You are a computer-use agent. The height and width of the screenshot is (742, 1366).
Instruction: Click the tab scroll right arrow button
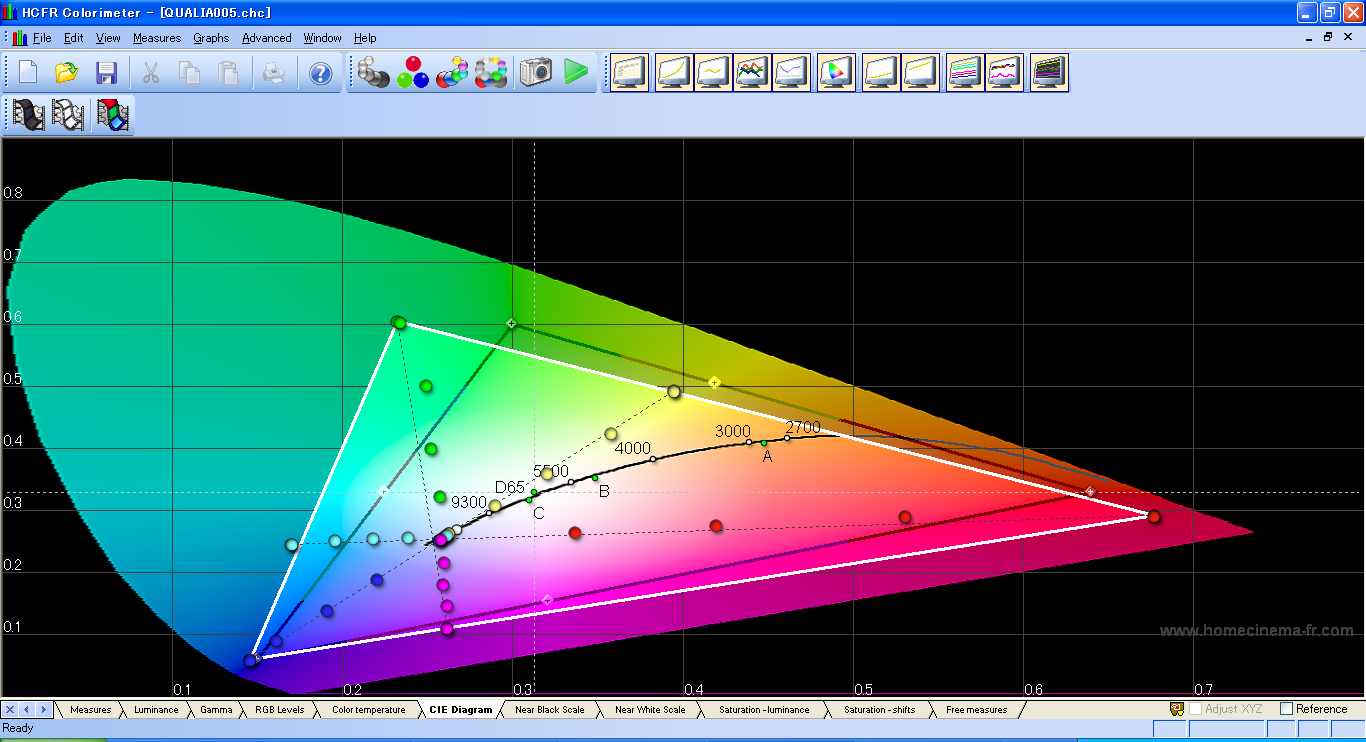pyautogui.click(x=43, y=710)
